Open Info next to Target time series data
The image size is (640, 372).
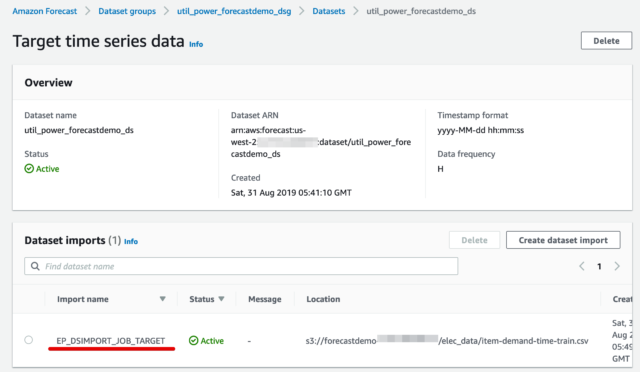coord(196,44)
